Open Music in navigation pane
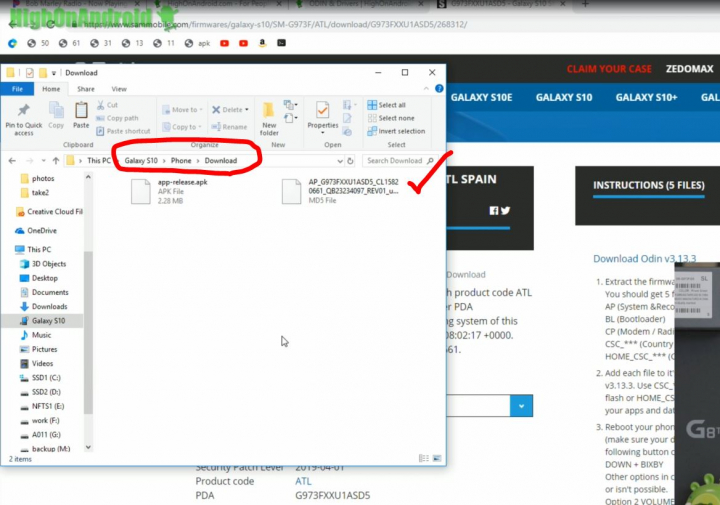720x505 pixels. pyautogui.click(x=36, y=335)
